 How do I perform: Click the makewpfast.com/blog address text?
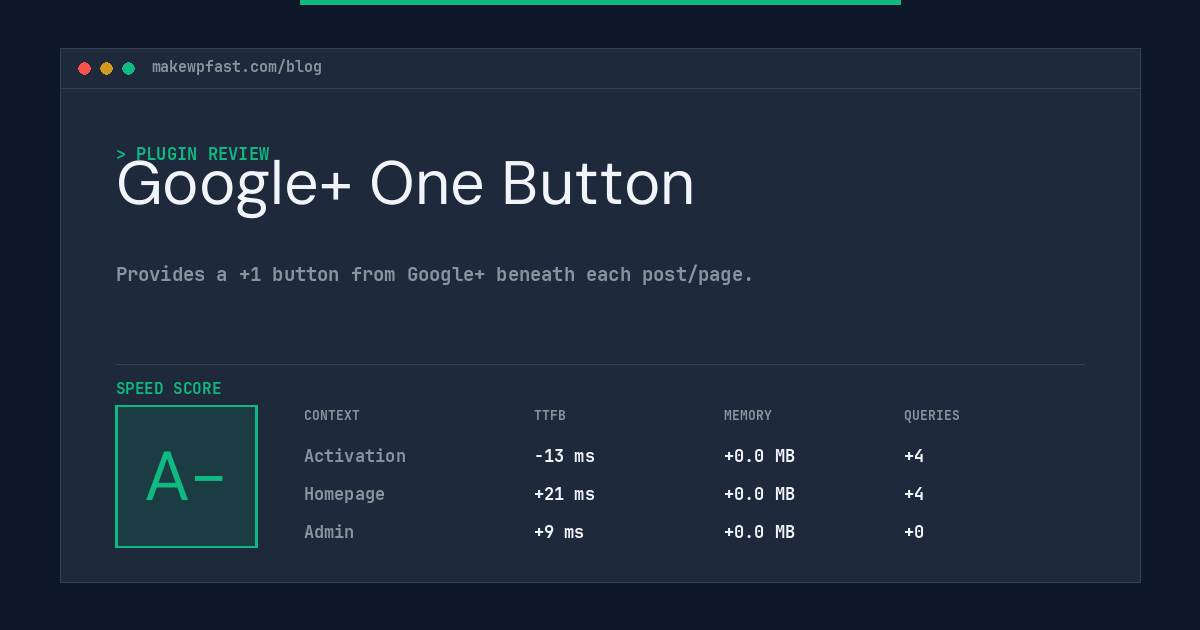pyautogui.click(x=237, y=67)
